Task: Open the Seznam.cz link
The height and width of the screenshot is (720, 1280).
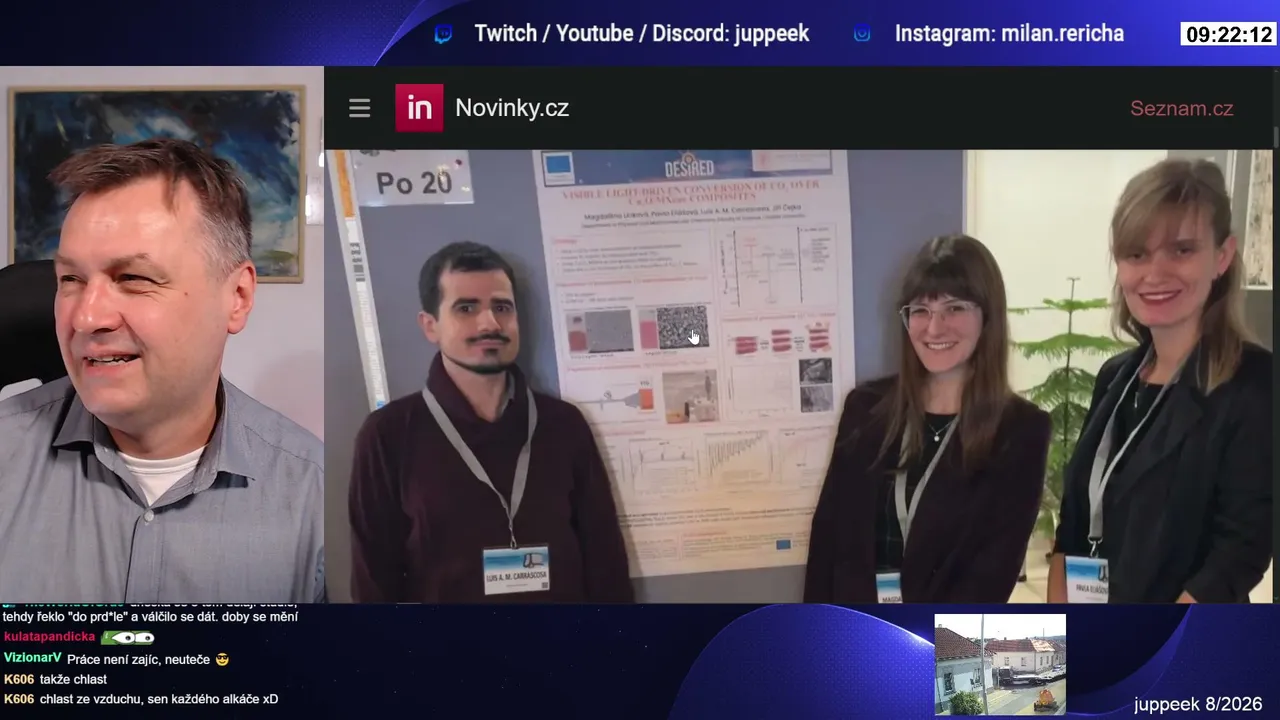Action: [1181, 108]
